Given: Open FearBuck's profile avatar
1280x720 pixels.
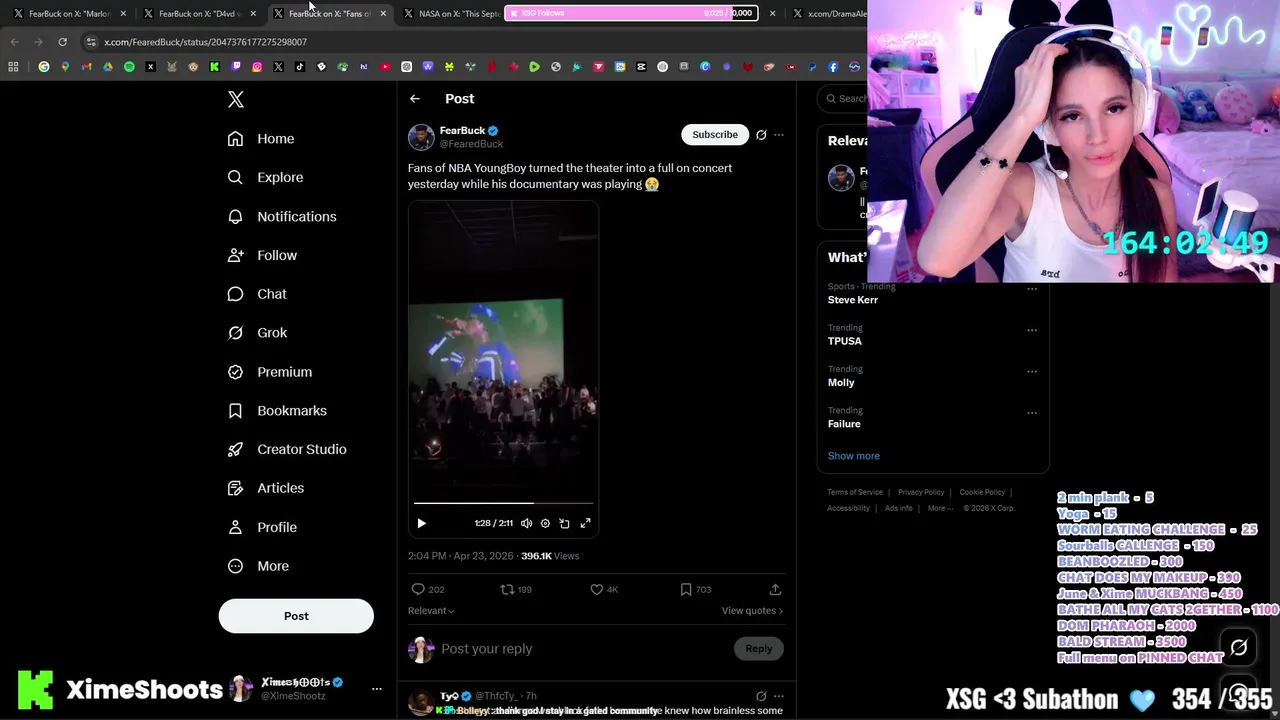Looking at the screenshot, I should click(421, 137).
